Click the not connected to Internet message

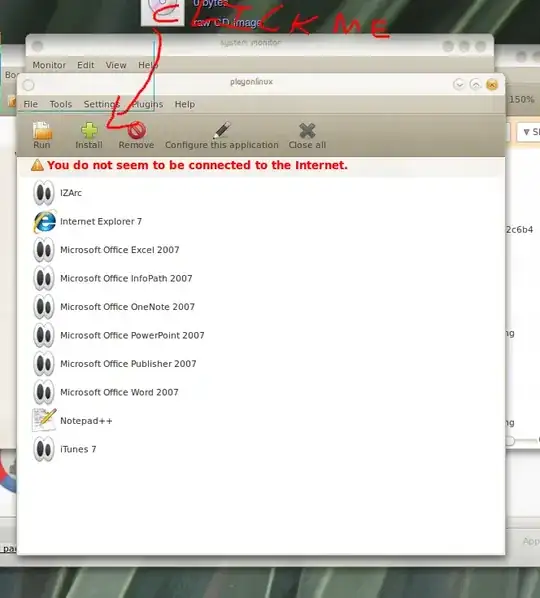197,165
